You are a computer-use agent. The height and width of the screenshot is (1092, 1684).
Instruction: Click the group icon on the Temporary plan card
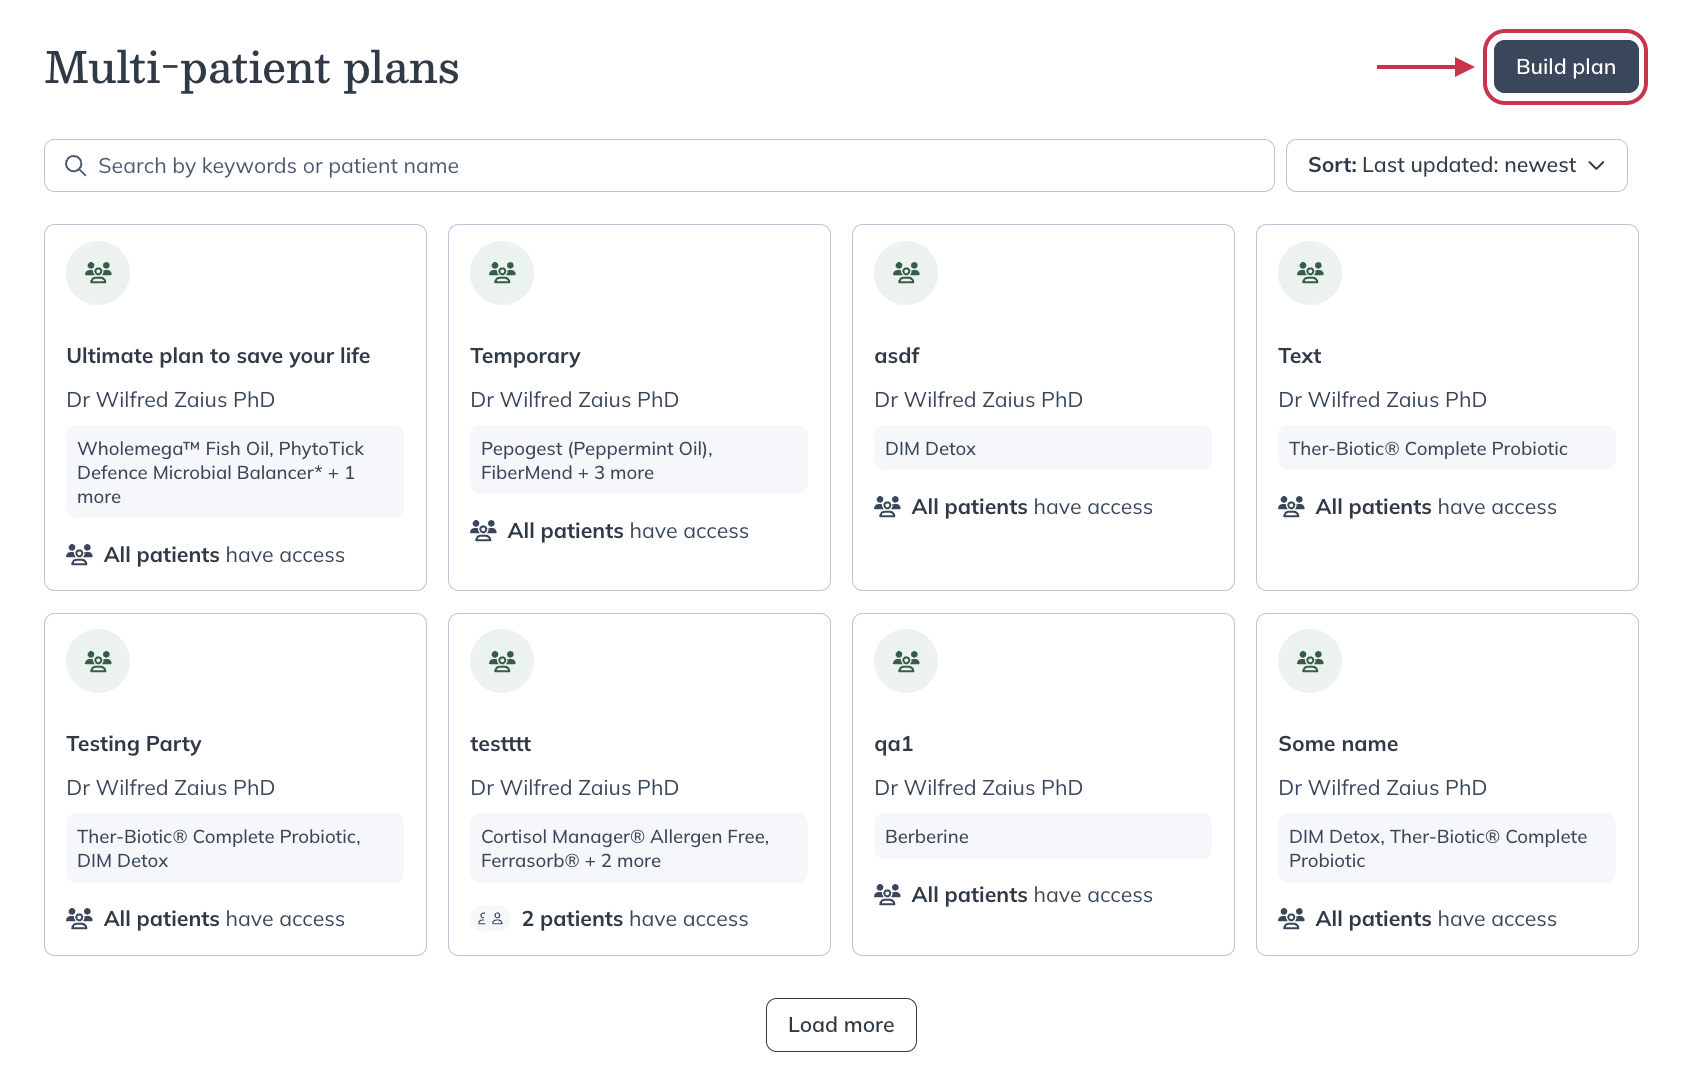point(501,272)
